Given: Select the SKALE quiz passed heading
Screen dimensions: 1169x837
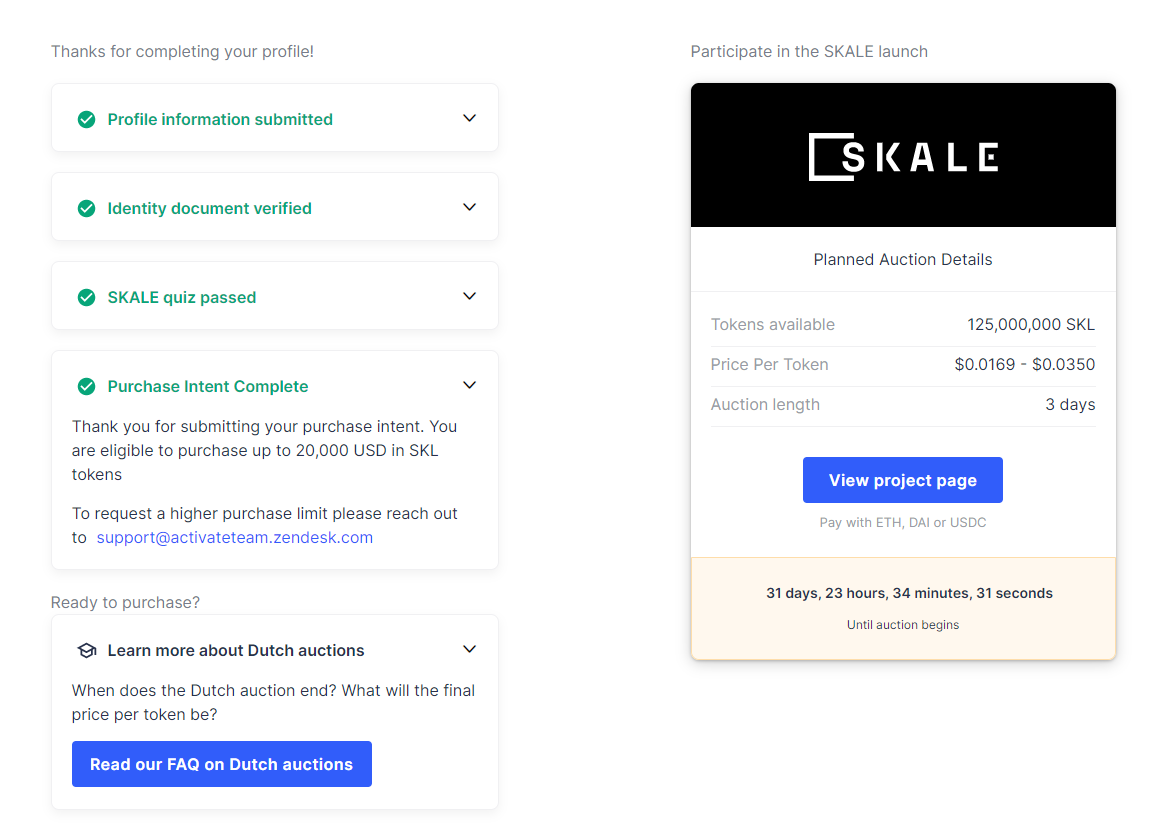Looking at the screenshot, I should point(182,298).
